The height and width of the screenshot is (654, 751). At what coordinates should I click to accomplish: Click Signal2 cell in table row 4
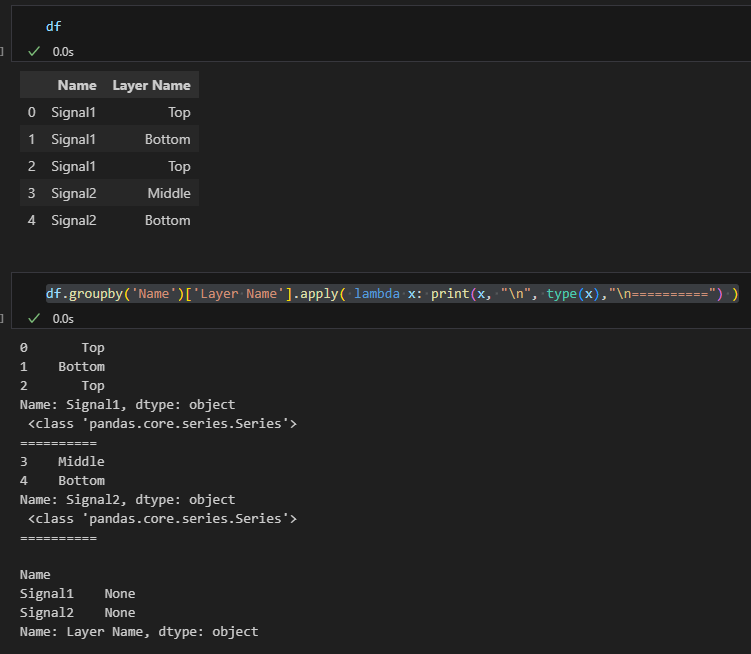click(x=74, y=220)
